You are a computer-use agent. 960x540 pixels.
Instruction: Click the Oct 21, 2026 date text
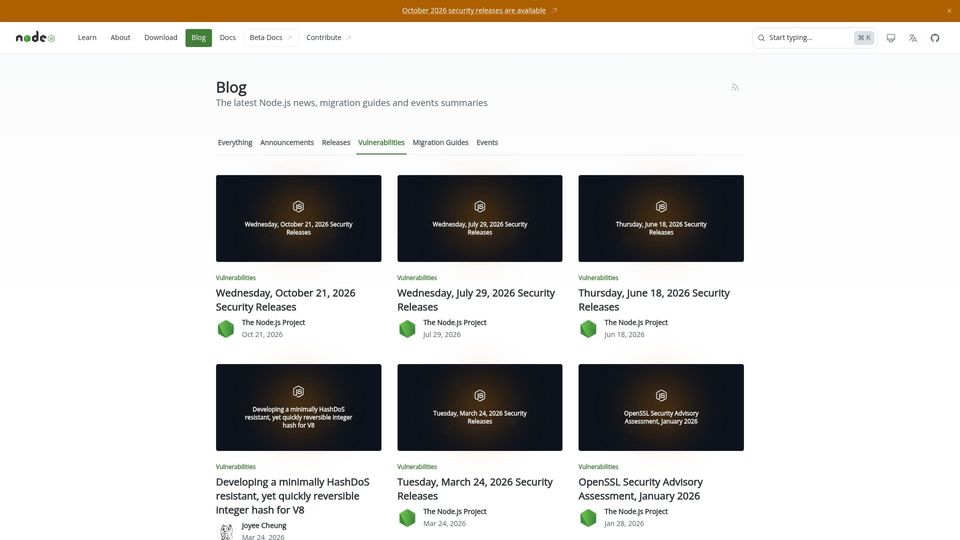262,335
